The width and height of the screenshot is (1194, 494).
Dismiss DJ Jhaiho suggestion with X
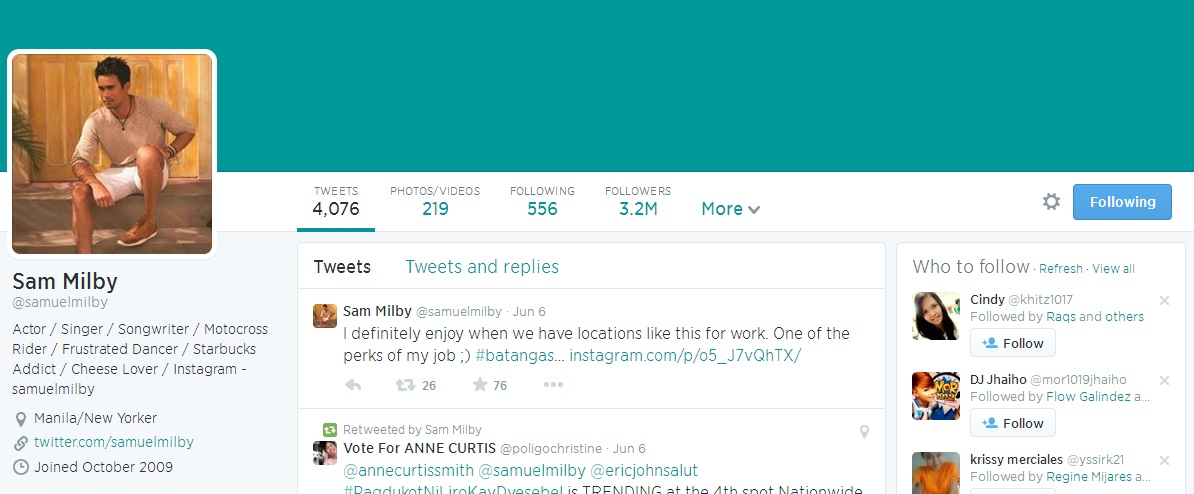tap(1164, 381)
